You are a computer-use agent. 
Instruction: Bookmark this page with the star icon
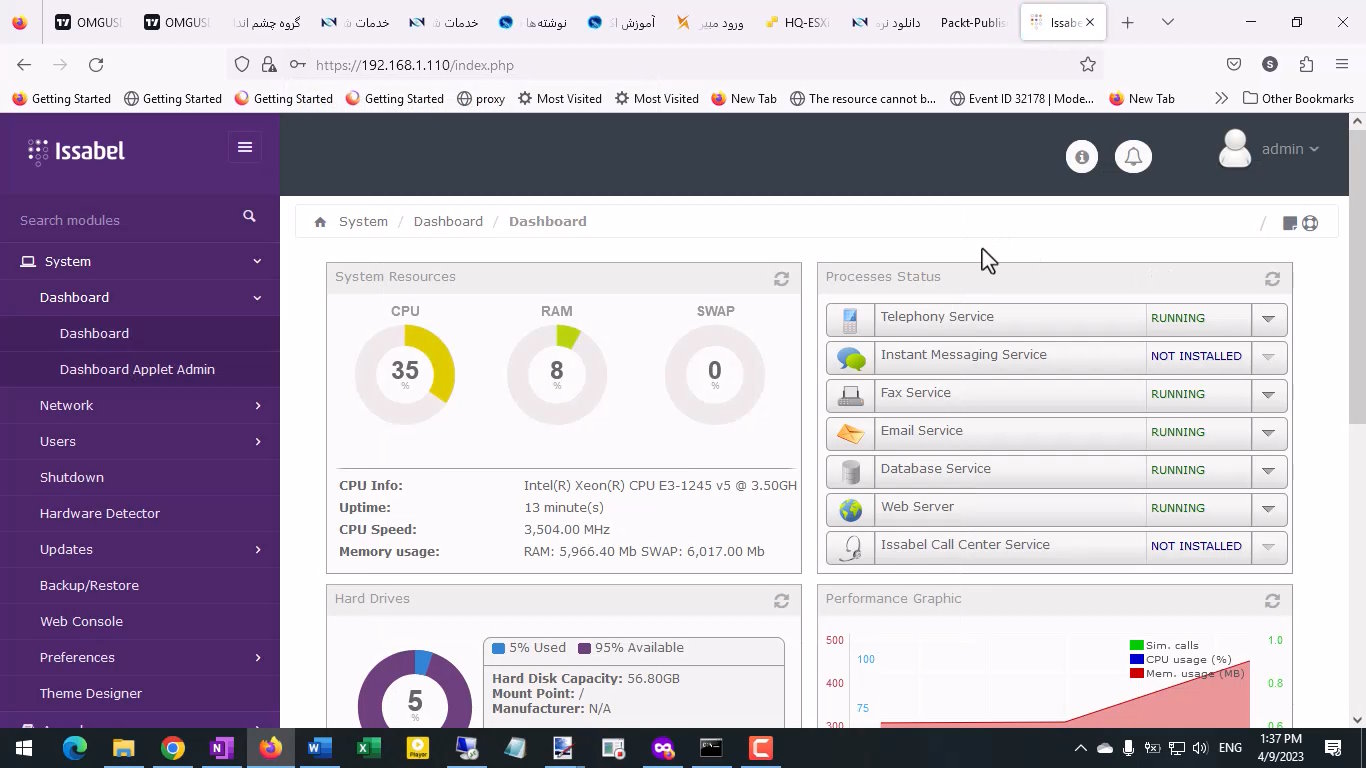(x=1088, y=65)
